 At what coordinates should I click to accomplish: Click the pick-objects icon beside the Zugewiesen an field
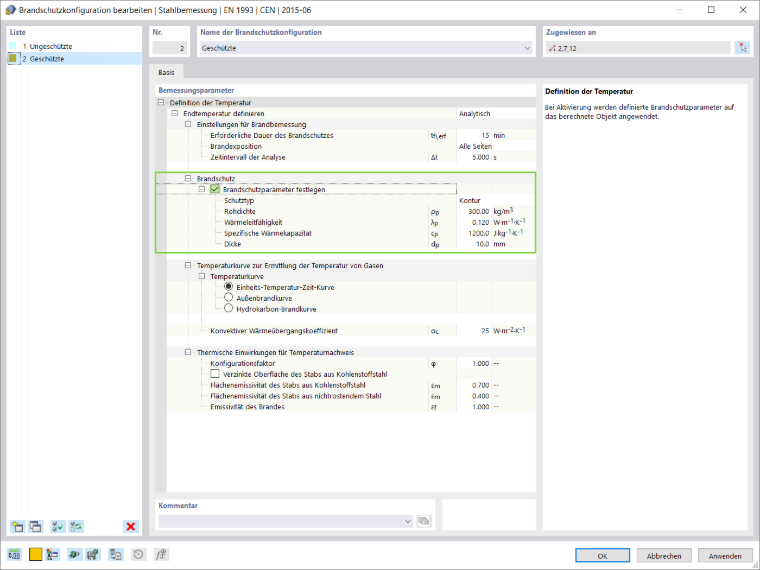[x=743, y=48]
